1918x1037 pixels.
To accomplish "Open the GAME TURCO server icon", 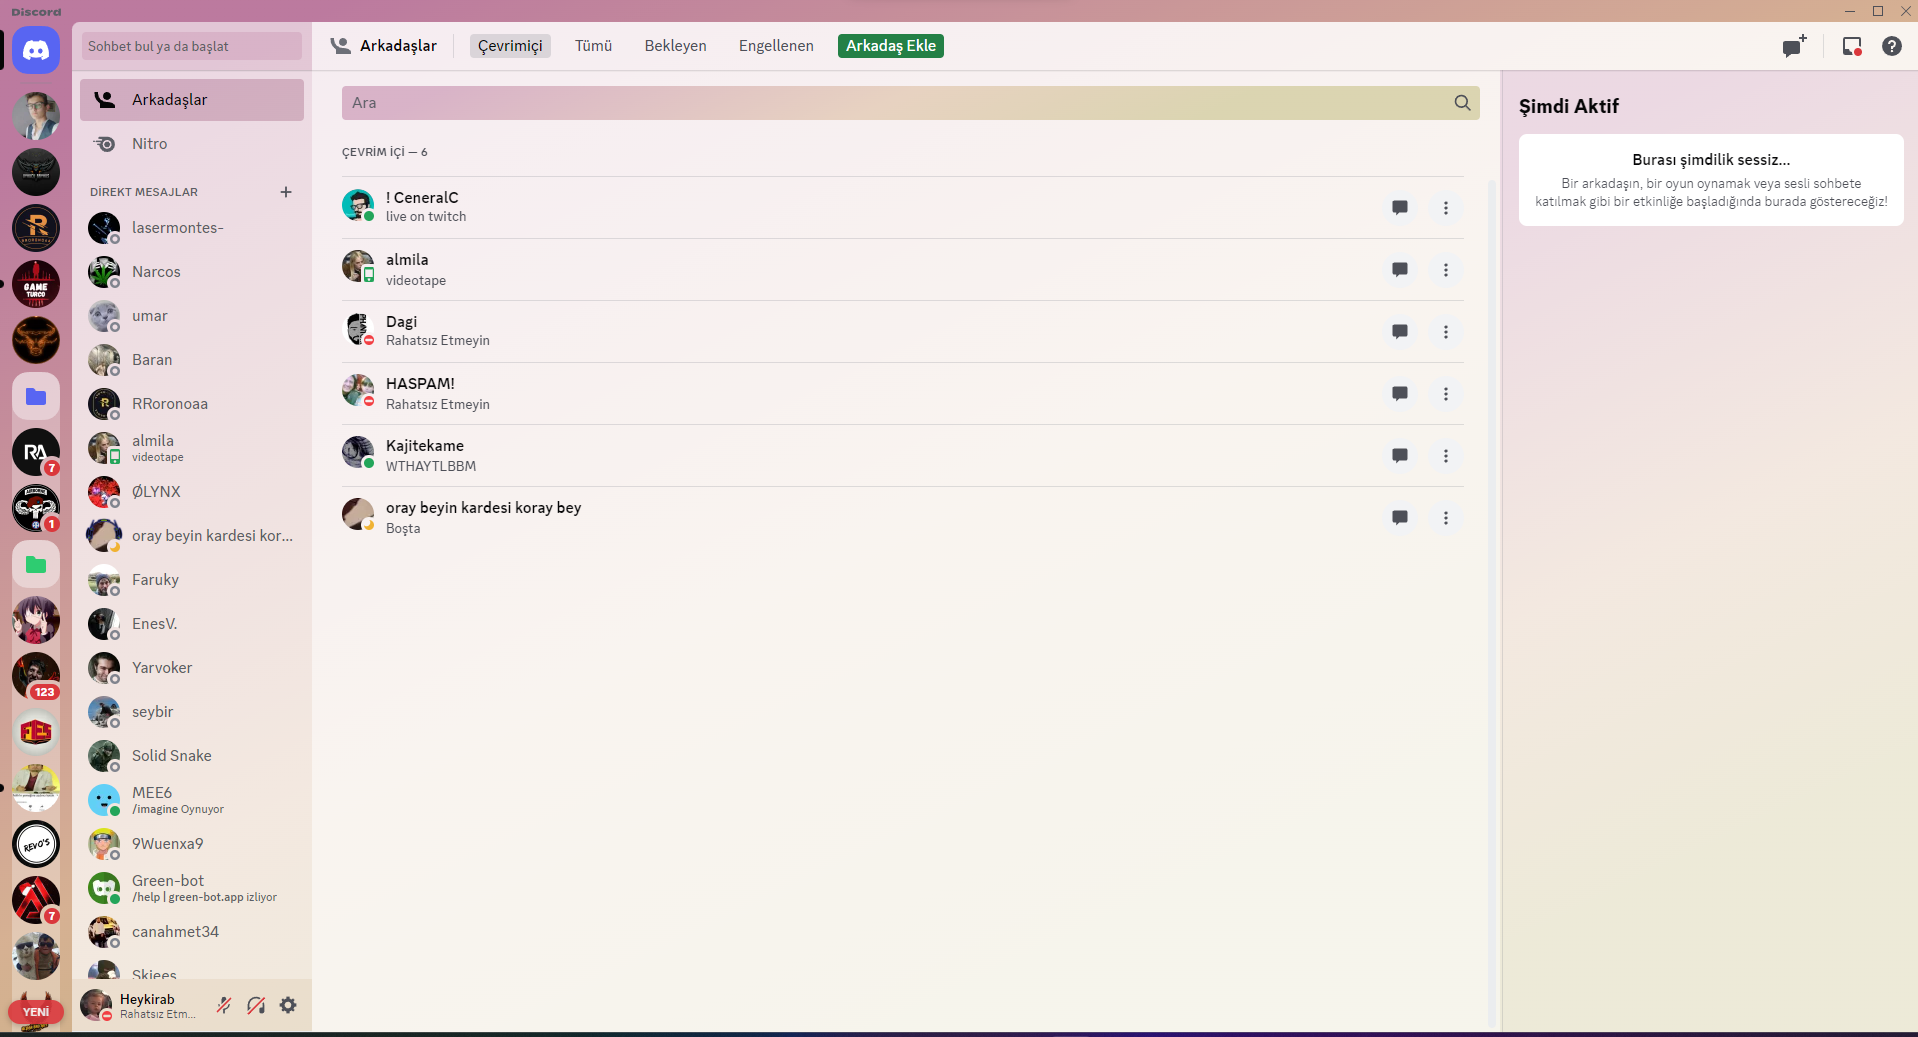I will coord(36,285).
